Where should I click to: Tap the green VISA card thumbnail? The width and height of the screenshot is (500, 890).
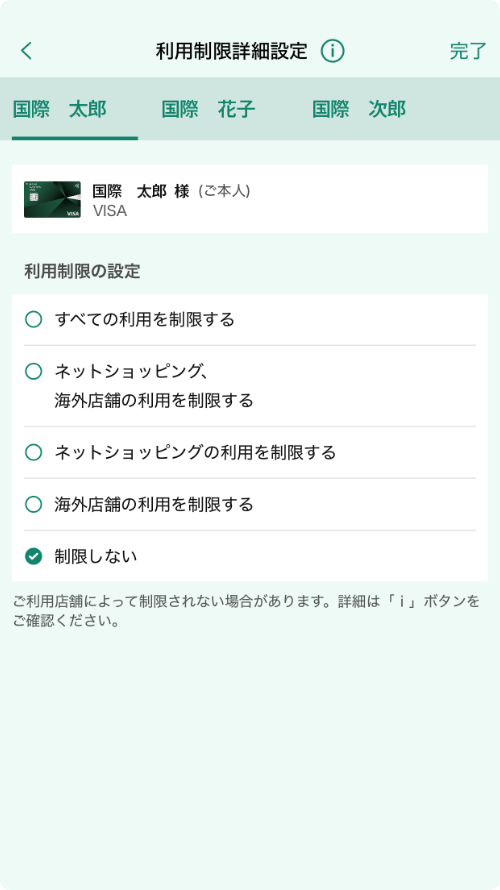tap(52, 200)
